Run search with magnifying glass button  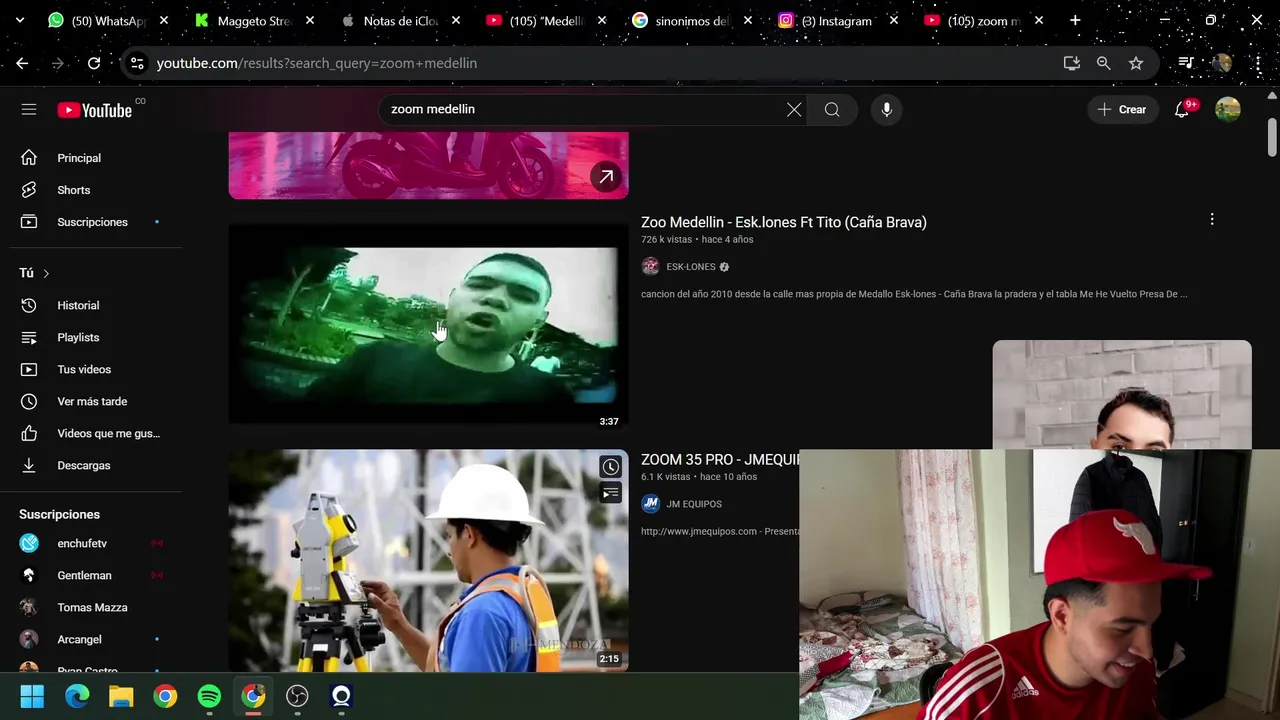[832, 109]
